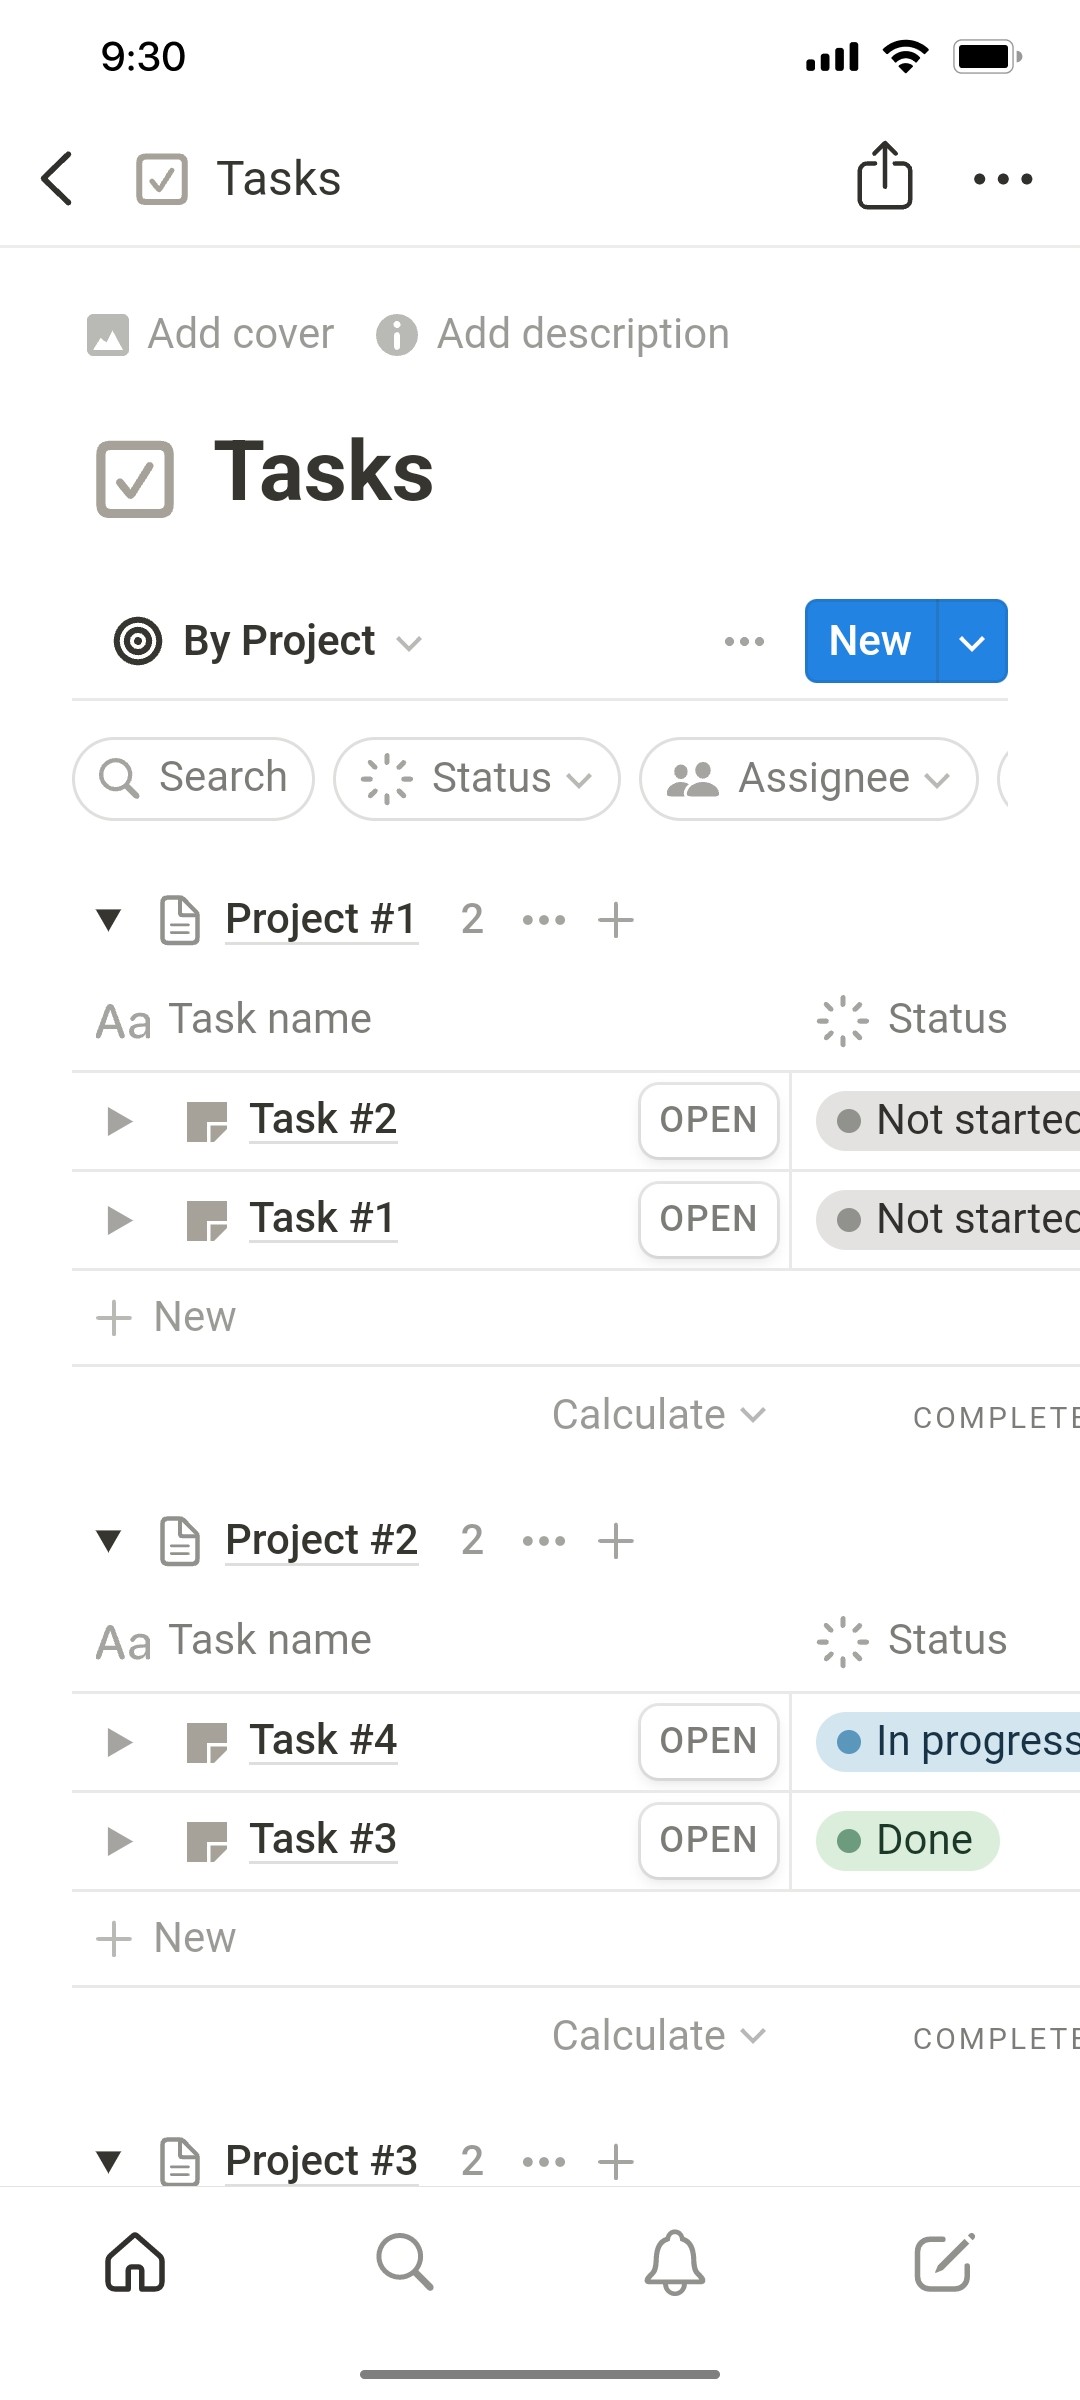Create a task with the New button
Screen dimensions: 1080x2400
(x=868, y=641)
